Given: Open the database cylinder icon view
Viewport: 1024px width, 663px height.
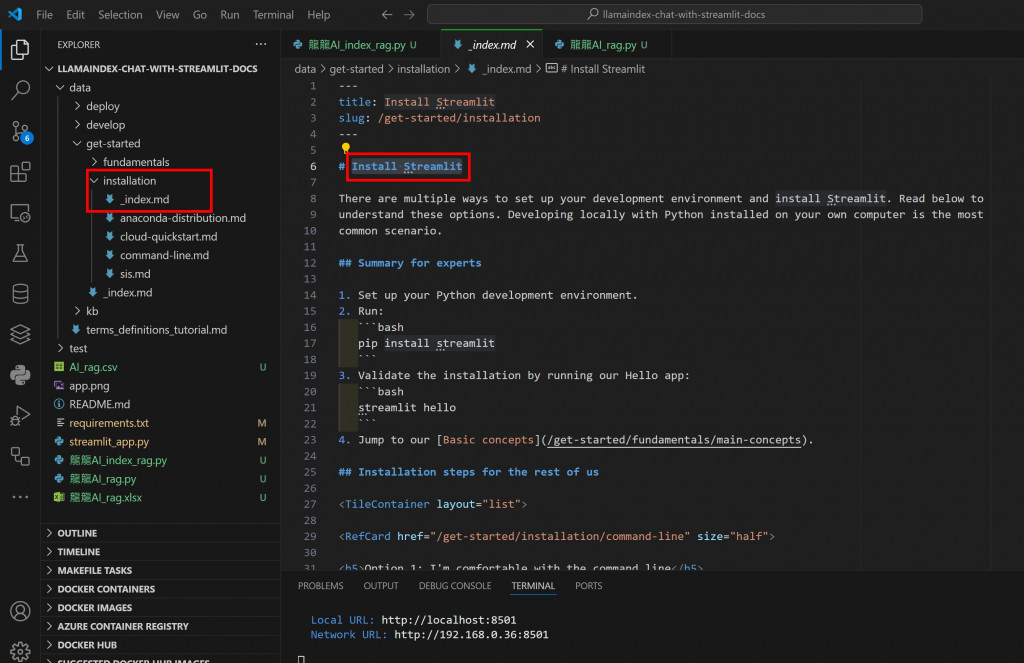Looking at the screenshot, I should pyautogui.click(x=20, y=294).
